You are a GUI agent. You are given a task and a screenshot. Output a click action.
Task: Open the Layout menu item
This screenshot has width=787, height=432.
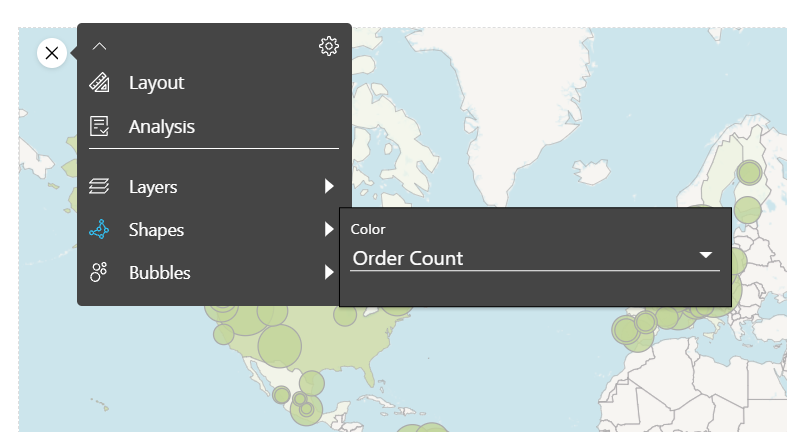tap(214, 83)
